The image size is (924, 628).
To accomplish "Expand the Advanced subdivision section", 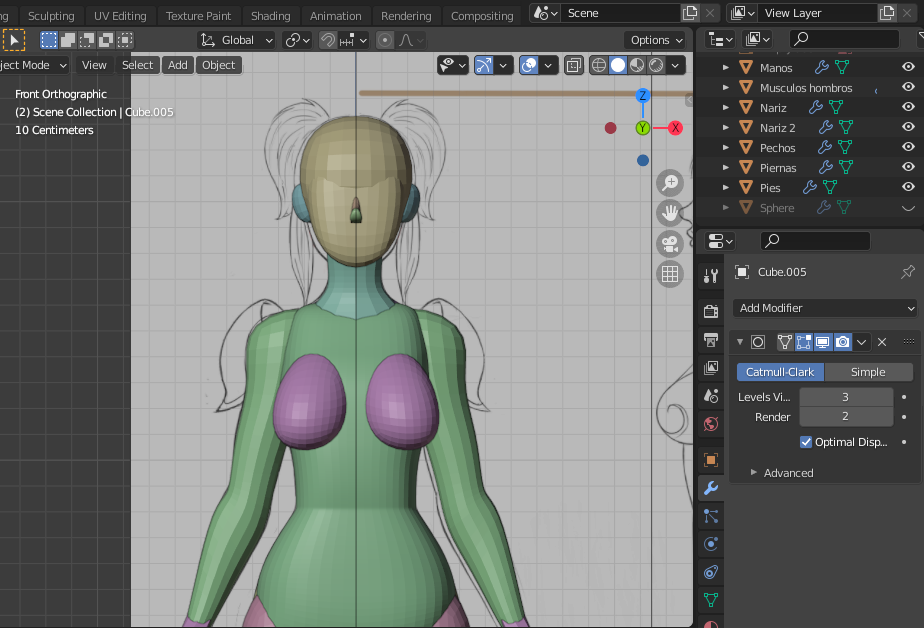I will tap(788, 473).
